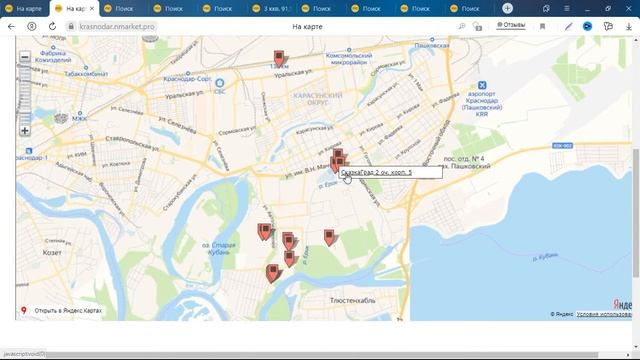Click the airport Краснодар Пашковский map icon
640x360 pixels.
pyautogui.click(x=482, y=85)
